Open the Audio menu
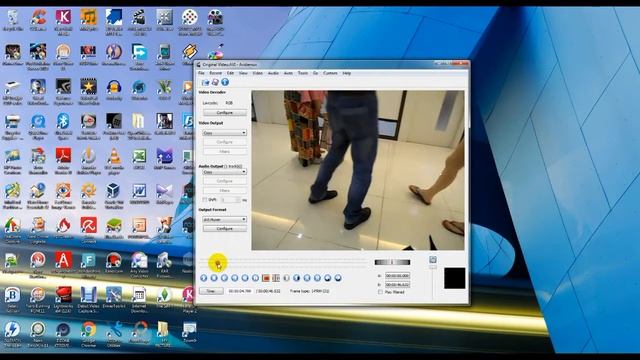640x360 pixels. (x=273, y=73)
